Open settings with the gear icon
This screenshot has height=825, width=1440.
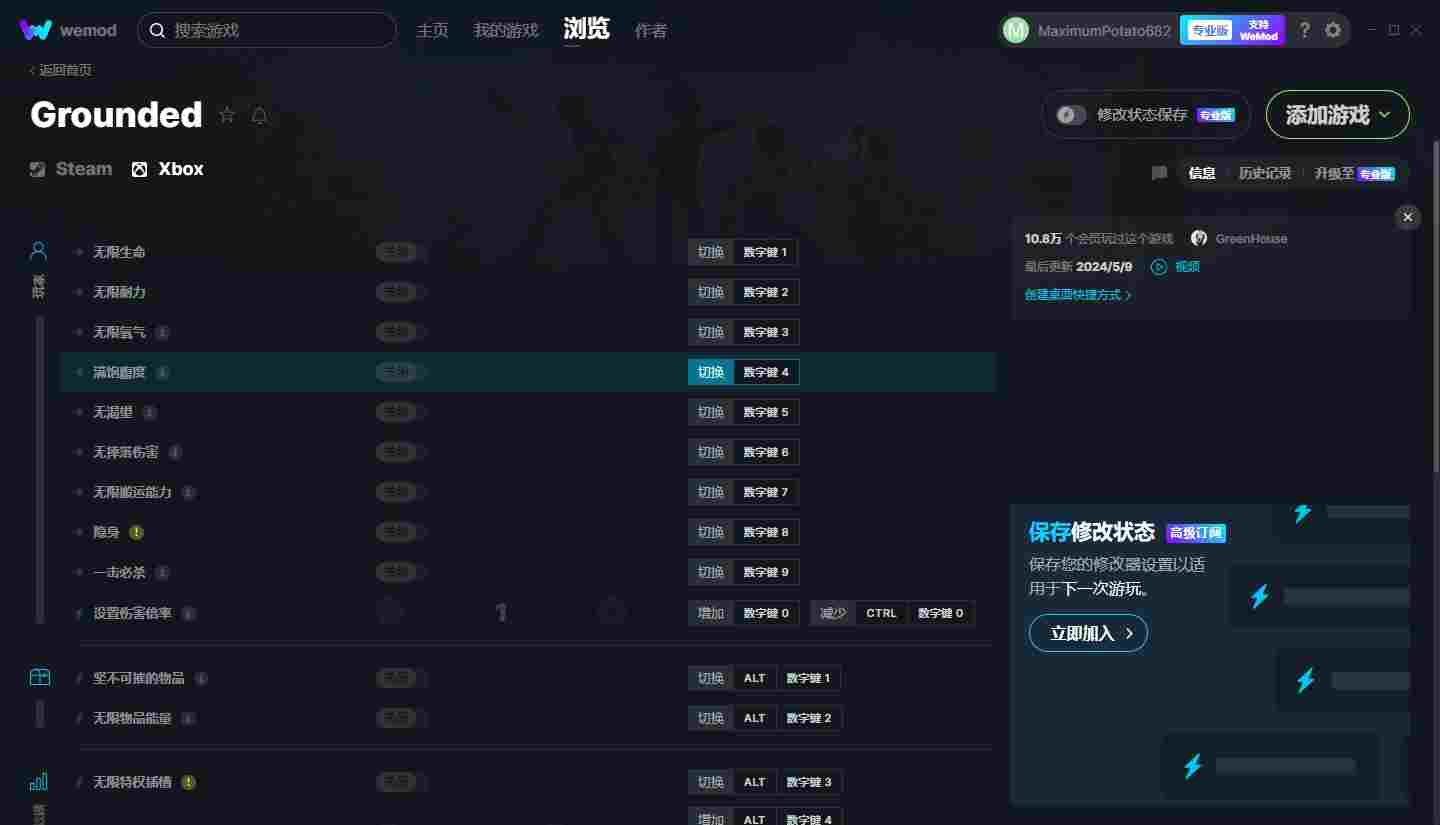coord(1333,30)
